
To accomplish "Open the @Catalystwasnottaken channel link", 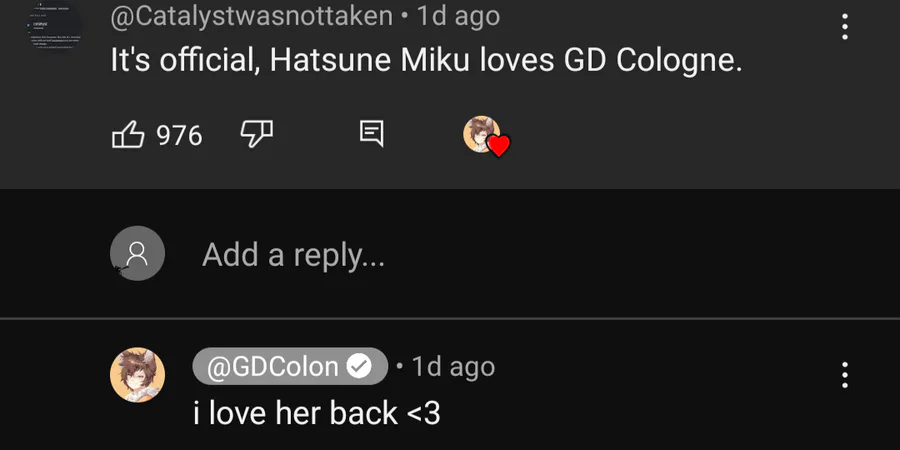I will pos(251,16).
